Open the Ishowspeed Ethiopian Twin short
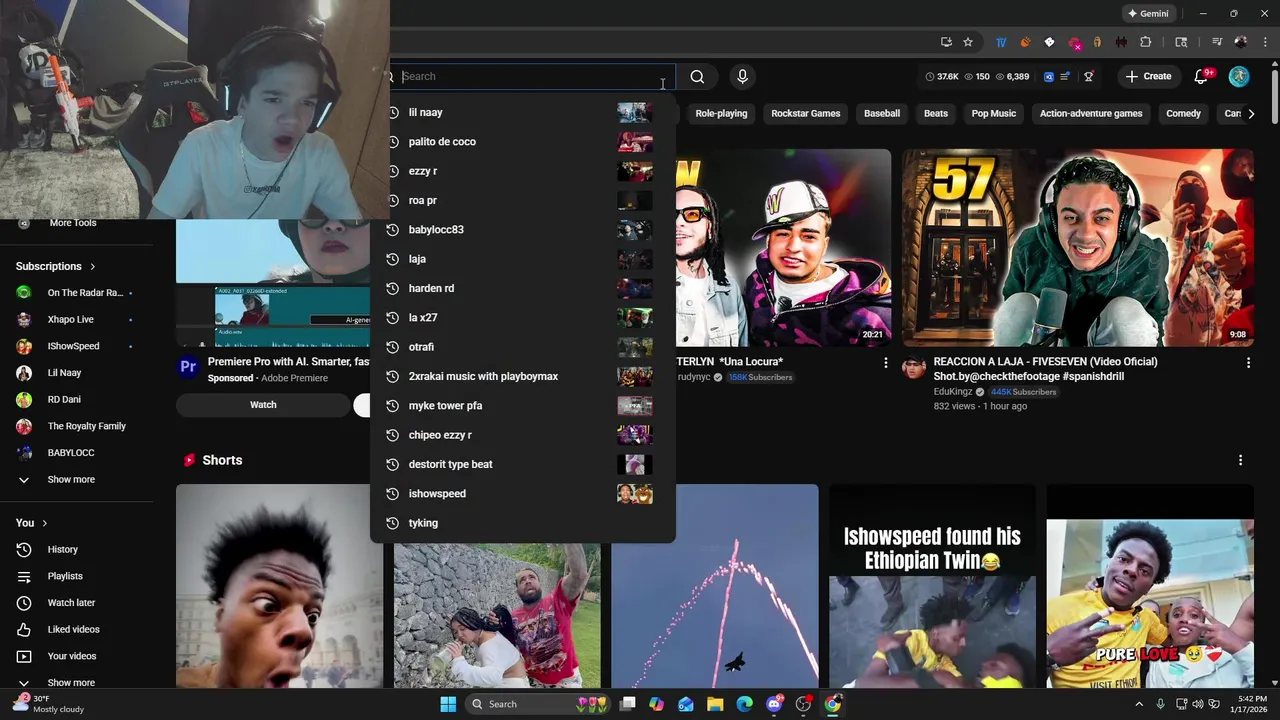Screen dimensions: 1280x720 point(932,587)
